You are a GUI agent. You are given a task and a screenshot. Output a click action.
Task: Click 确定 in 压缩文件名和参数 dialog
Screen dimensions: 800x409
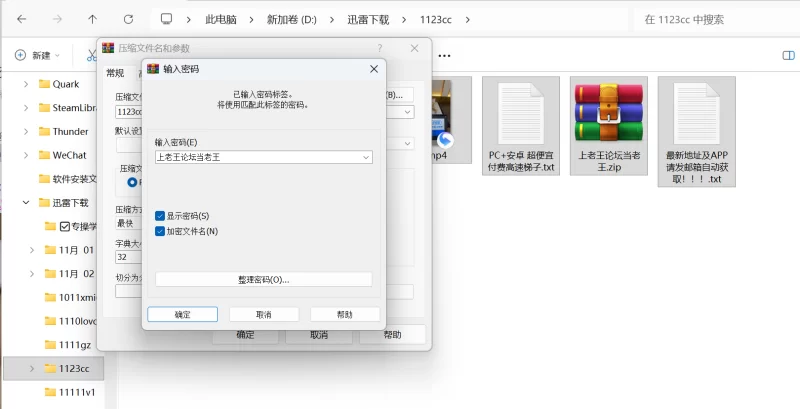(245, 335)
